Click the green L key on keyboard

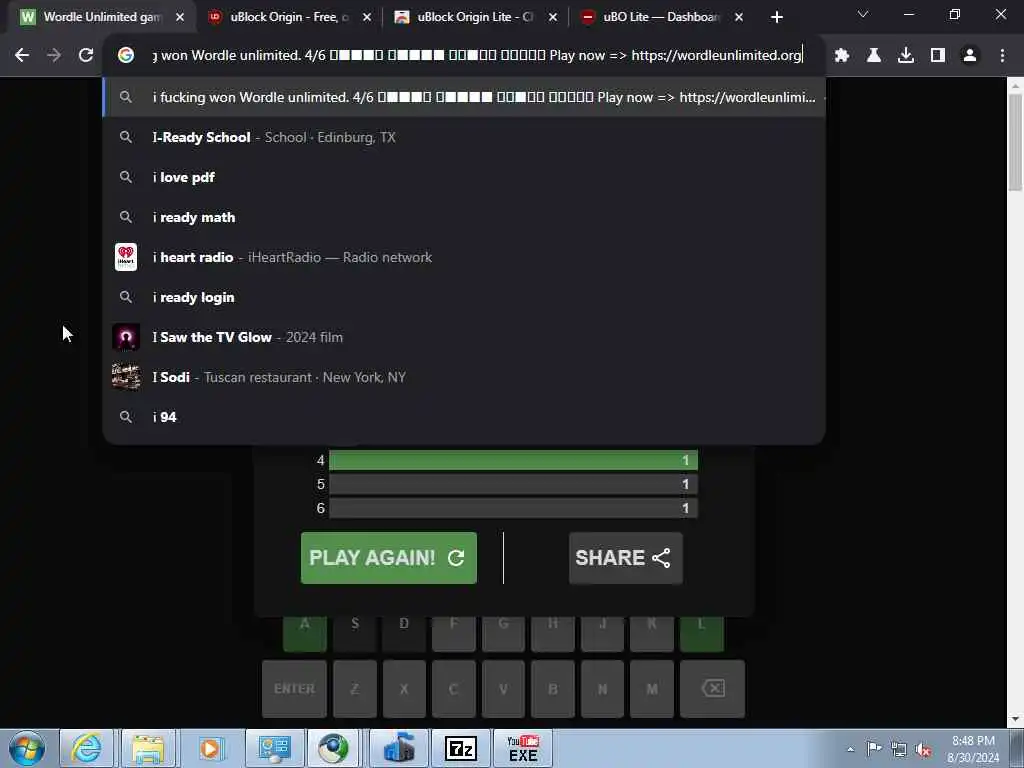point(701,632)
